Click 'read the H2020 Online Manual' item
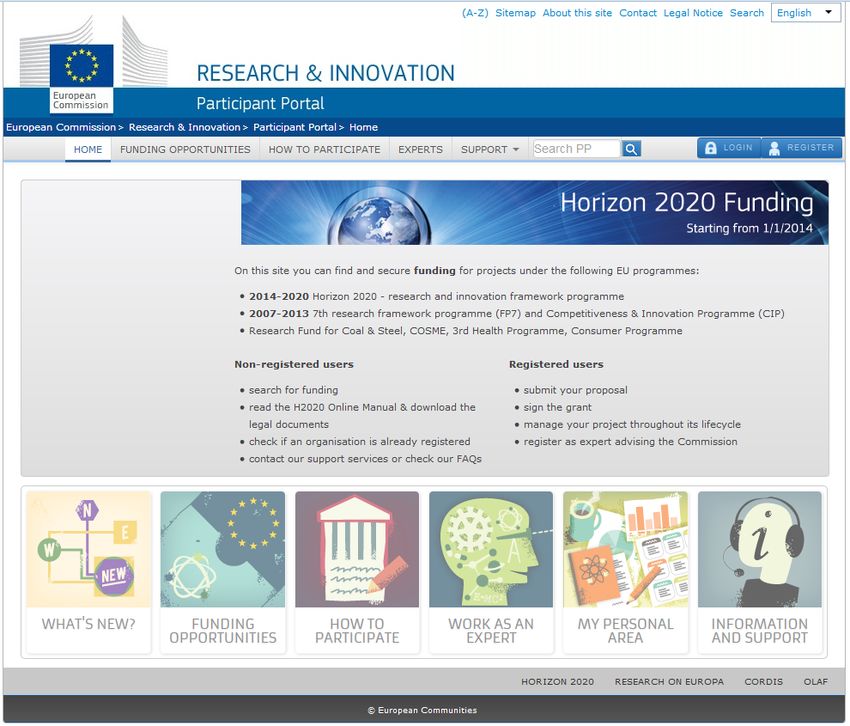This screenshot has height=726, width=850. pos(362,415)
